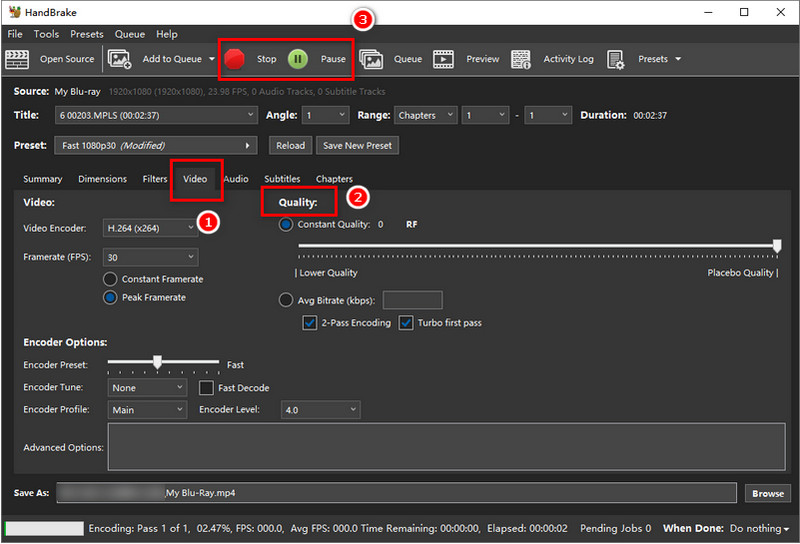
Task: Click the Browse button
Action: pos(768,493)
